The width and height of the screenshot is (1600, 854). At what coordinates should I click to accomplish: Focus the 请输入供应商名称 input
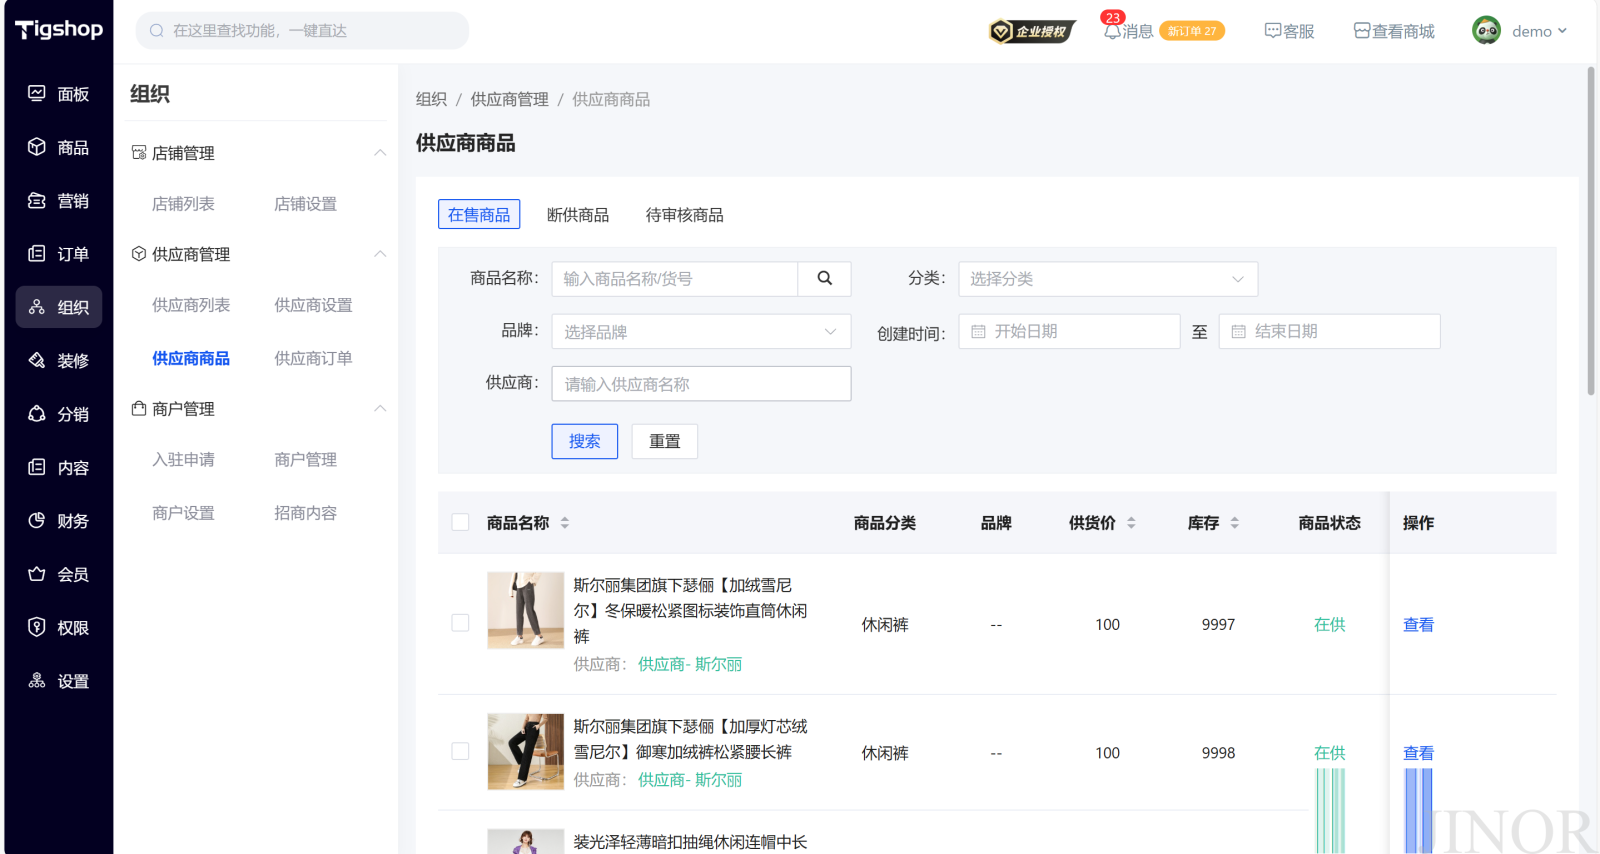tap(701, 384)
